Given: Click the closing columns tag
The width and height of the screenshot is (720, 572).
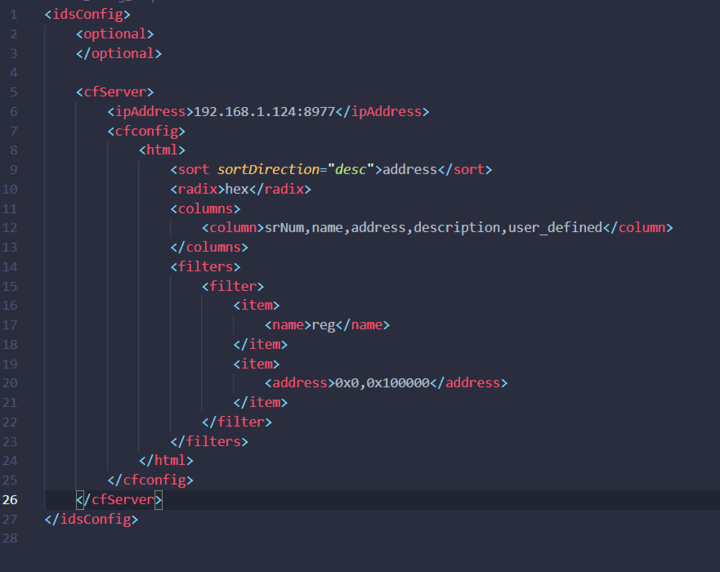Looking at the screenshot, I should click(x=209, y=247).
